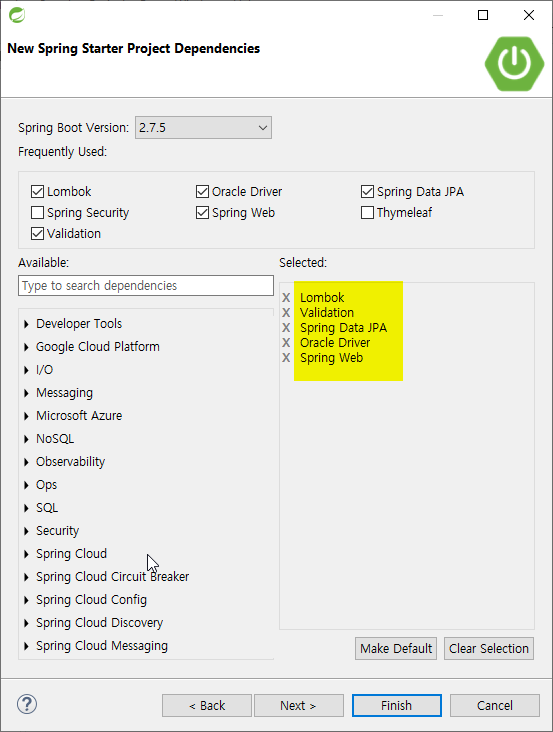Expand the Spring Cloud Discovery category
This screenshot has height=732, width=553.
coord(27,623)
